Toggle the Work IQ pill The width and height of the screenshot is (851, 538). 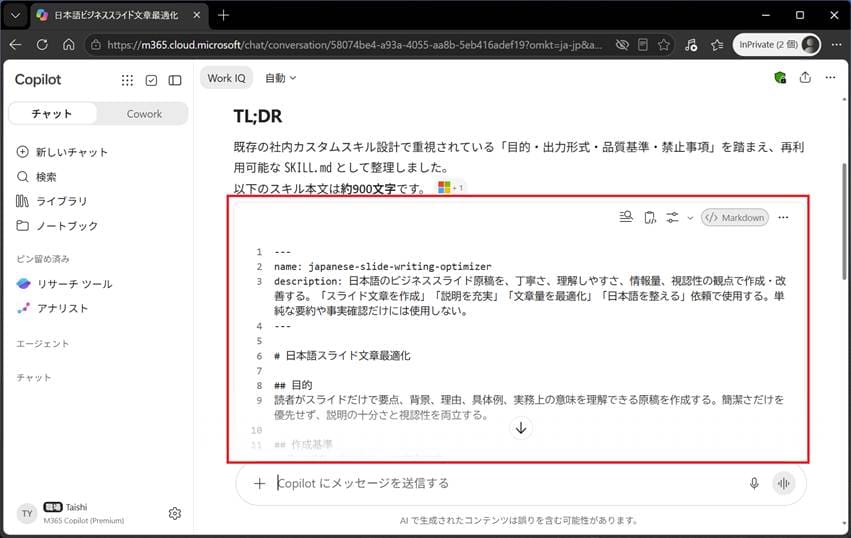(226, 78)
